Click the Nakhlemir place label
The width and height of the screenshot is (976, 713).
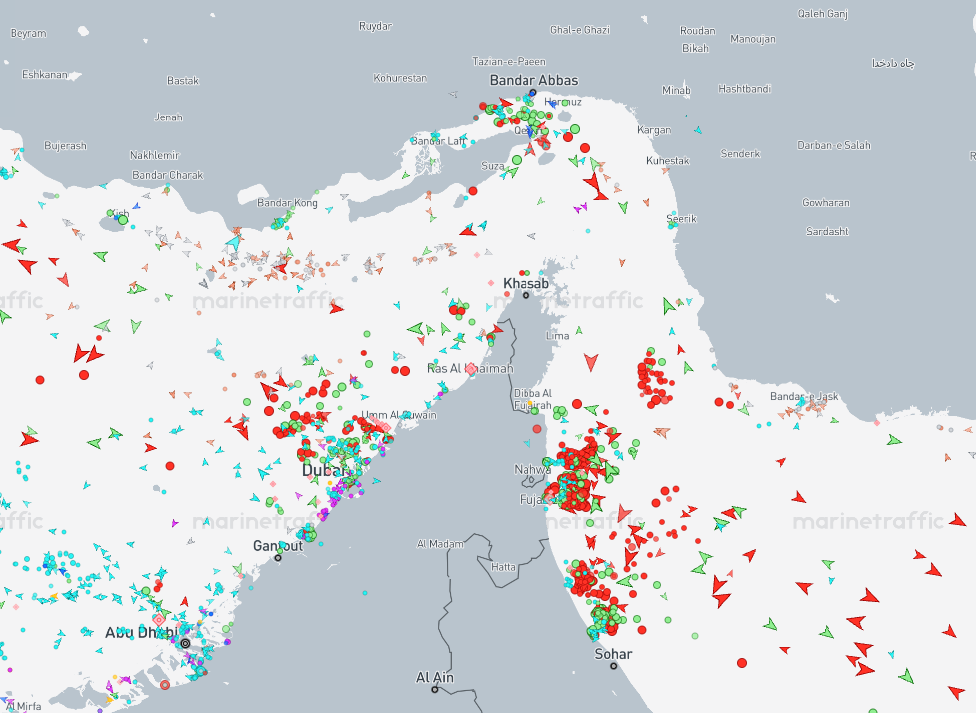coord(154,155)
